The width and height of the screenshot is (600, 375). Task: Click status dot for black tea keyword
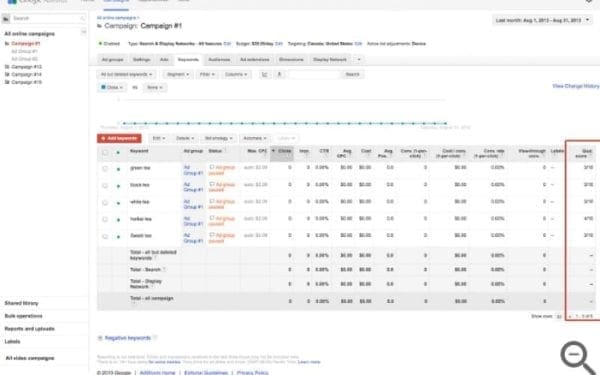(x=118, y=186)
